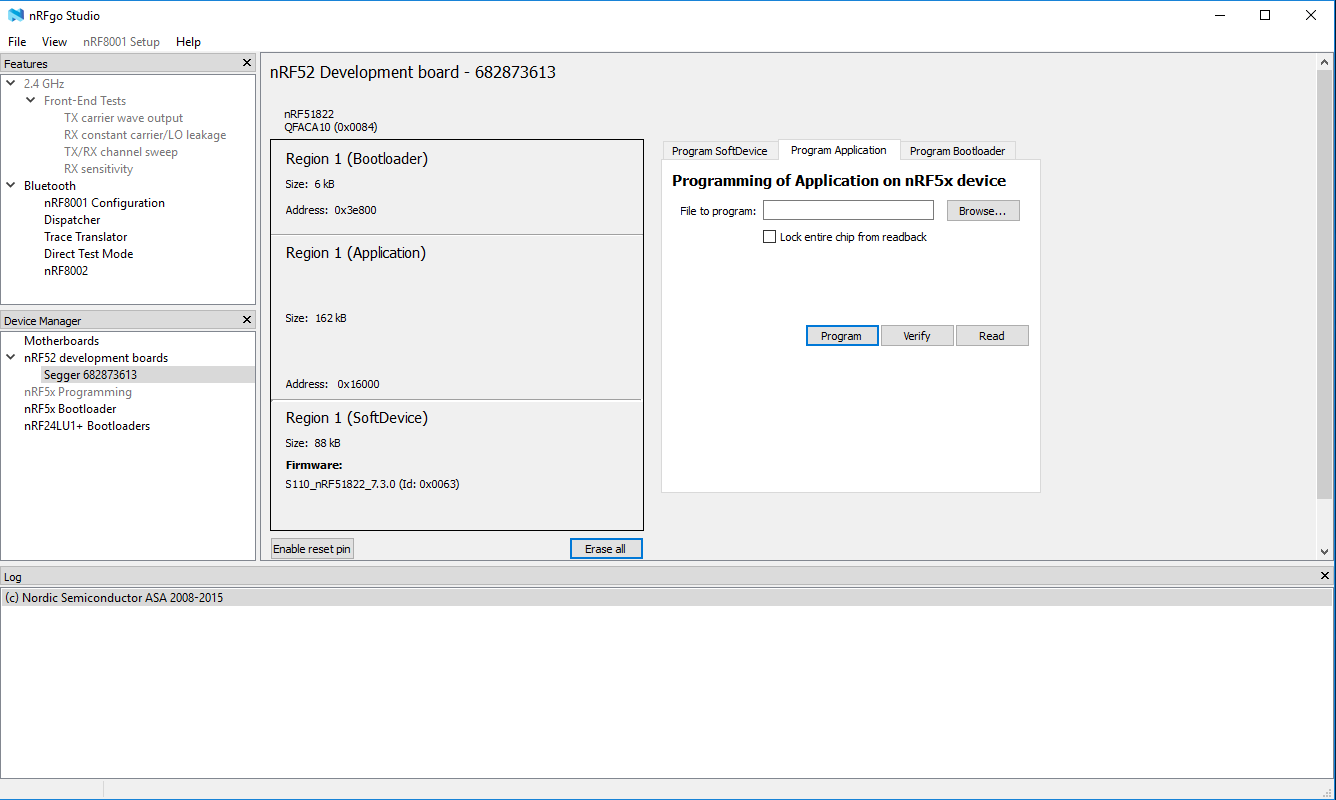The height and width of the screenshot is (800, 1336).
Task: Click the nRFgo Studio app icon
Action: pyautogui.click(x=16, y=15)
